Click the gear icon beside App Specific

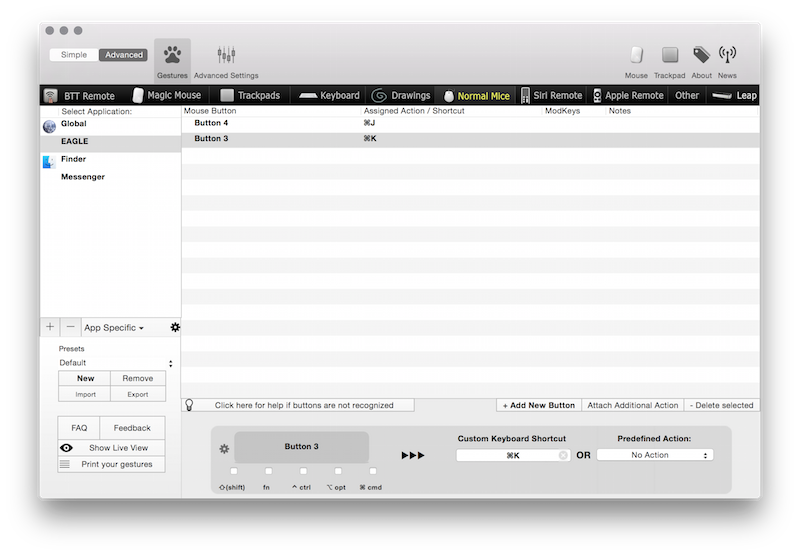click(175, 327)
